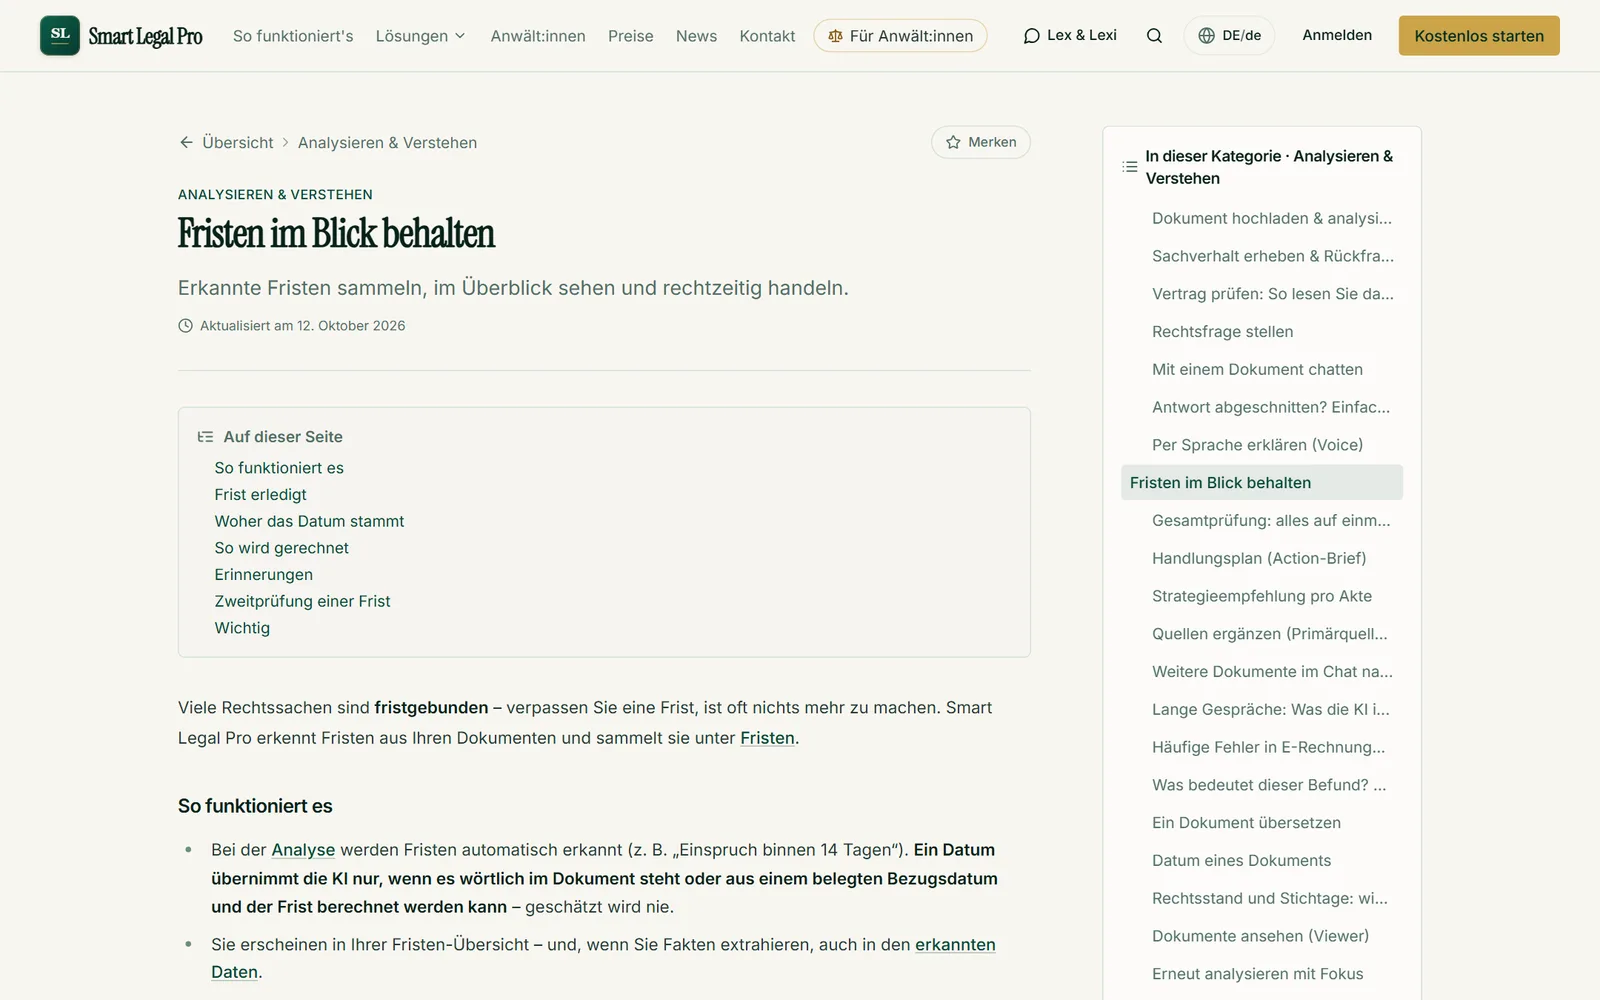The height and width of the screenshot is (1000, 1600).
Task: Click the globe icon in the language selector
Action: pyautogui.click(x=1207, y=36)
